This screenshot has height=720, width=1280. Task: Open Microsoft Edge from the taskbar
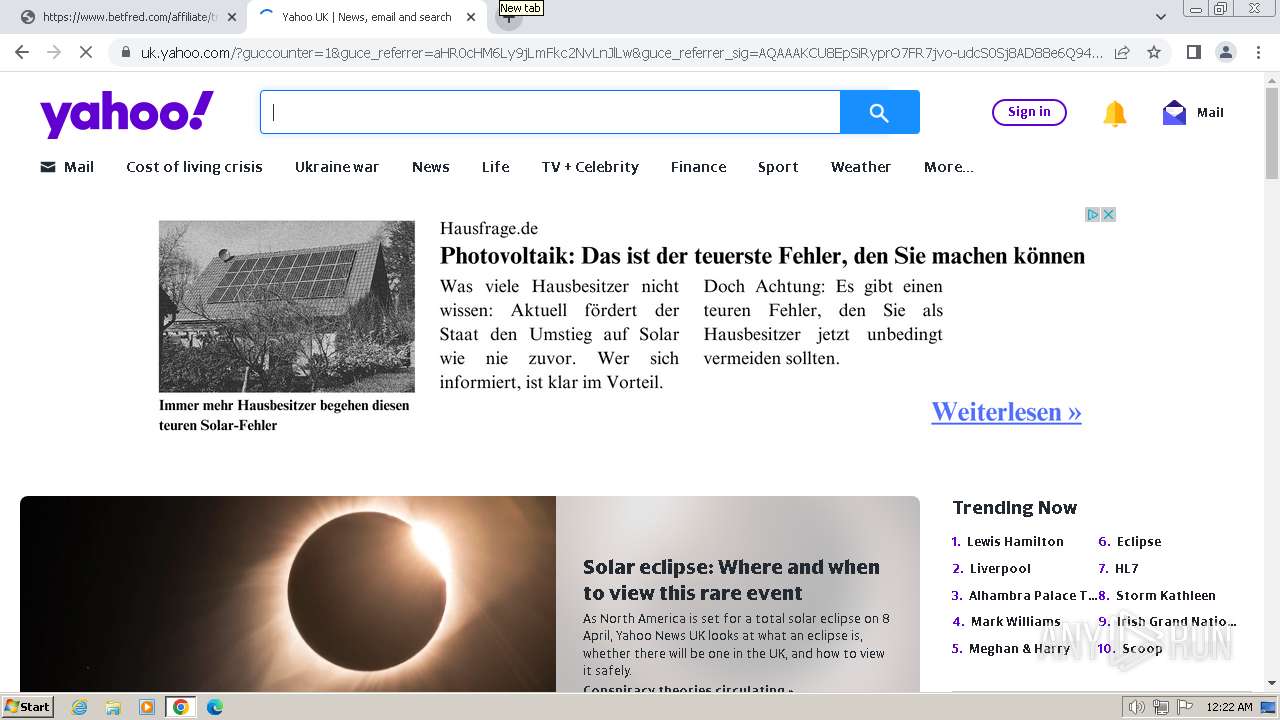[x=215, y=707]
